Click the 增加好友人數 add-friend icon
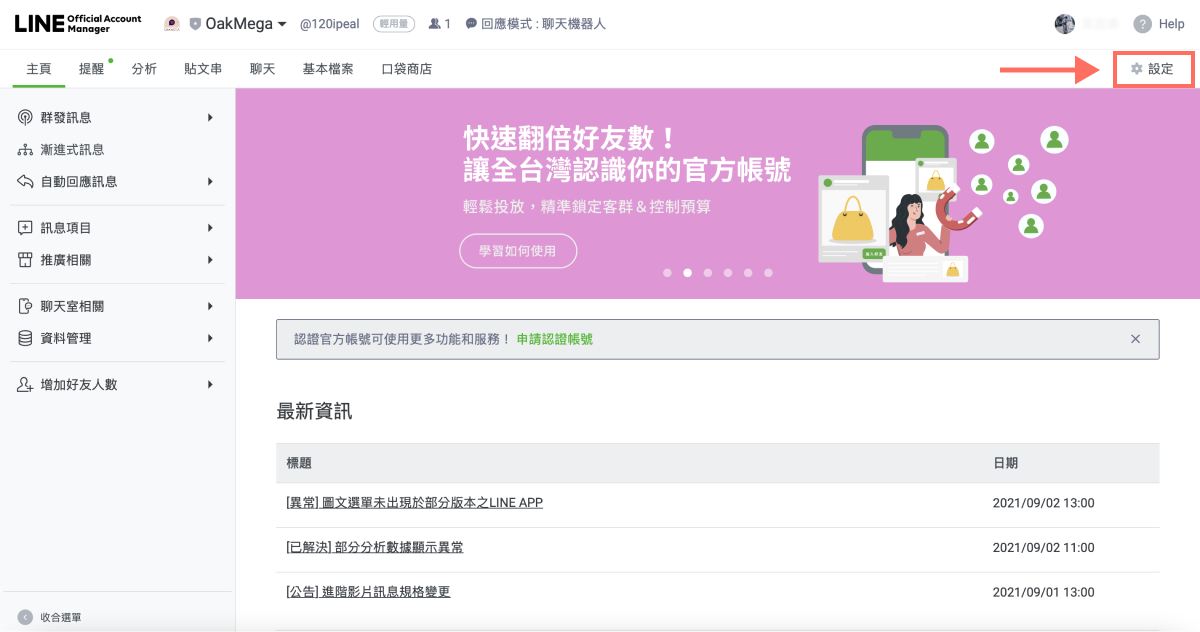1200x632 pixels. (25, 385)
